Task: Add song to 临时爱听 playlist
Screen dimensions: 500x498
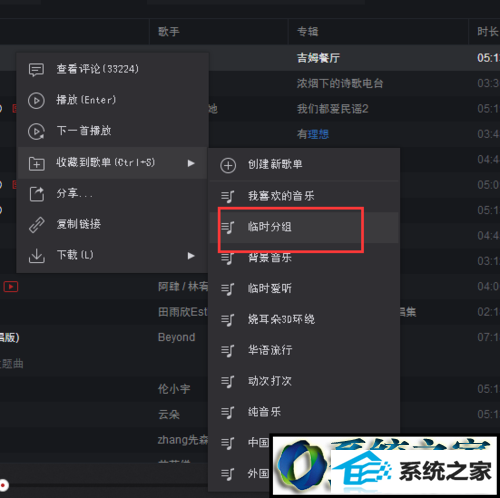Action: tap(304, 289)
